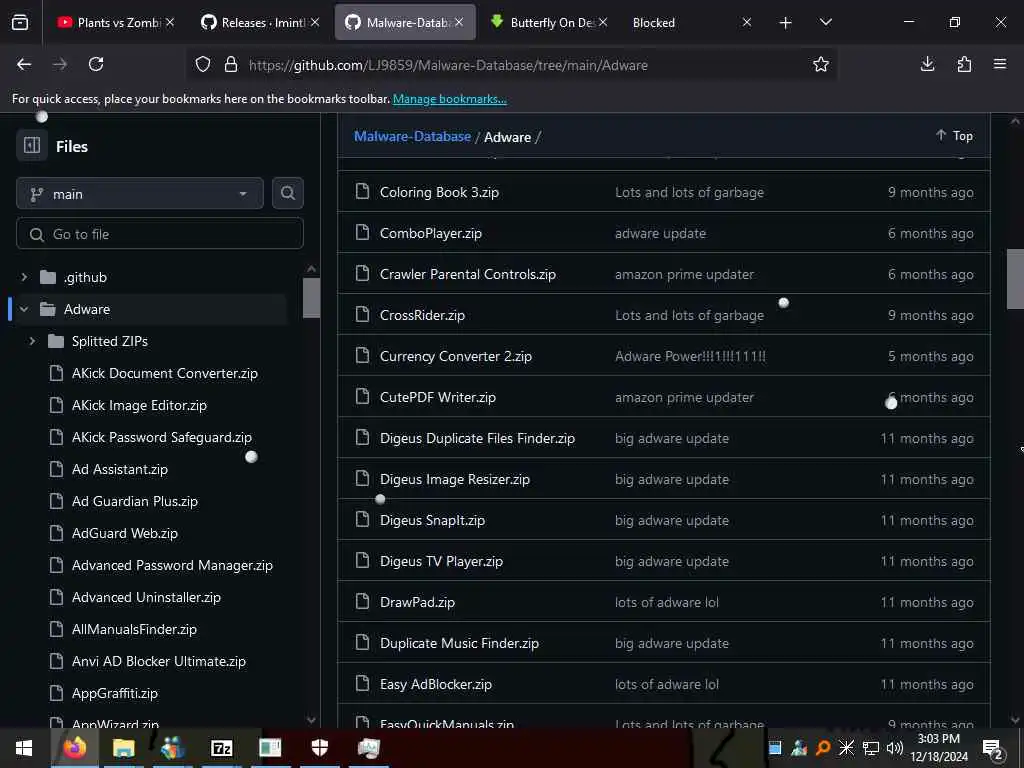Close the Plants vs Zombies tab
The image size is (1024, 768).
(170, 23)
